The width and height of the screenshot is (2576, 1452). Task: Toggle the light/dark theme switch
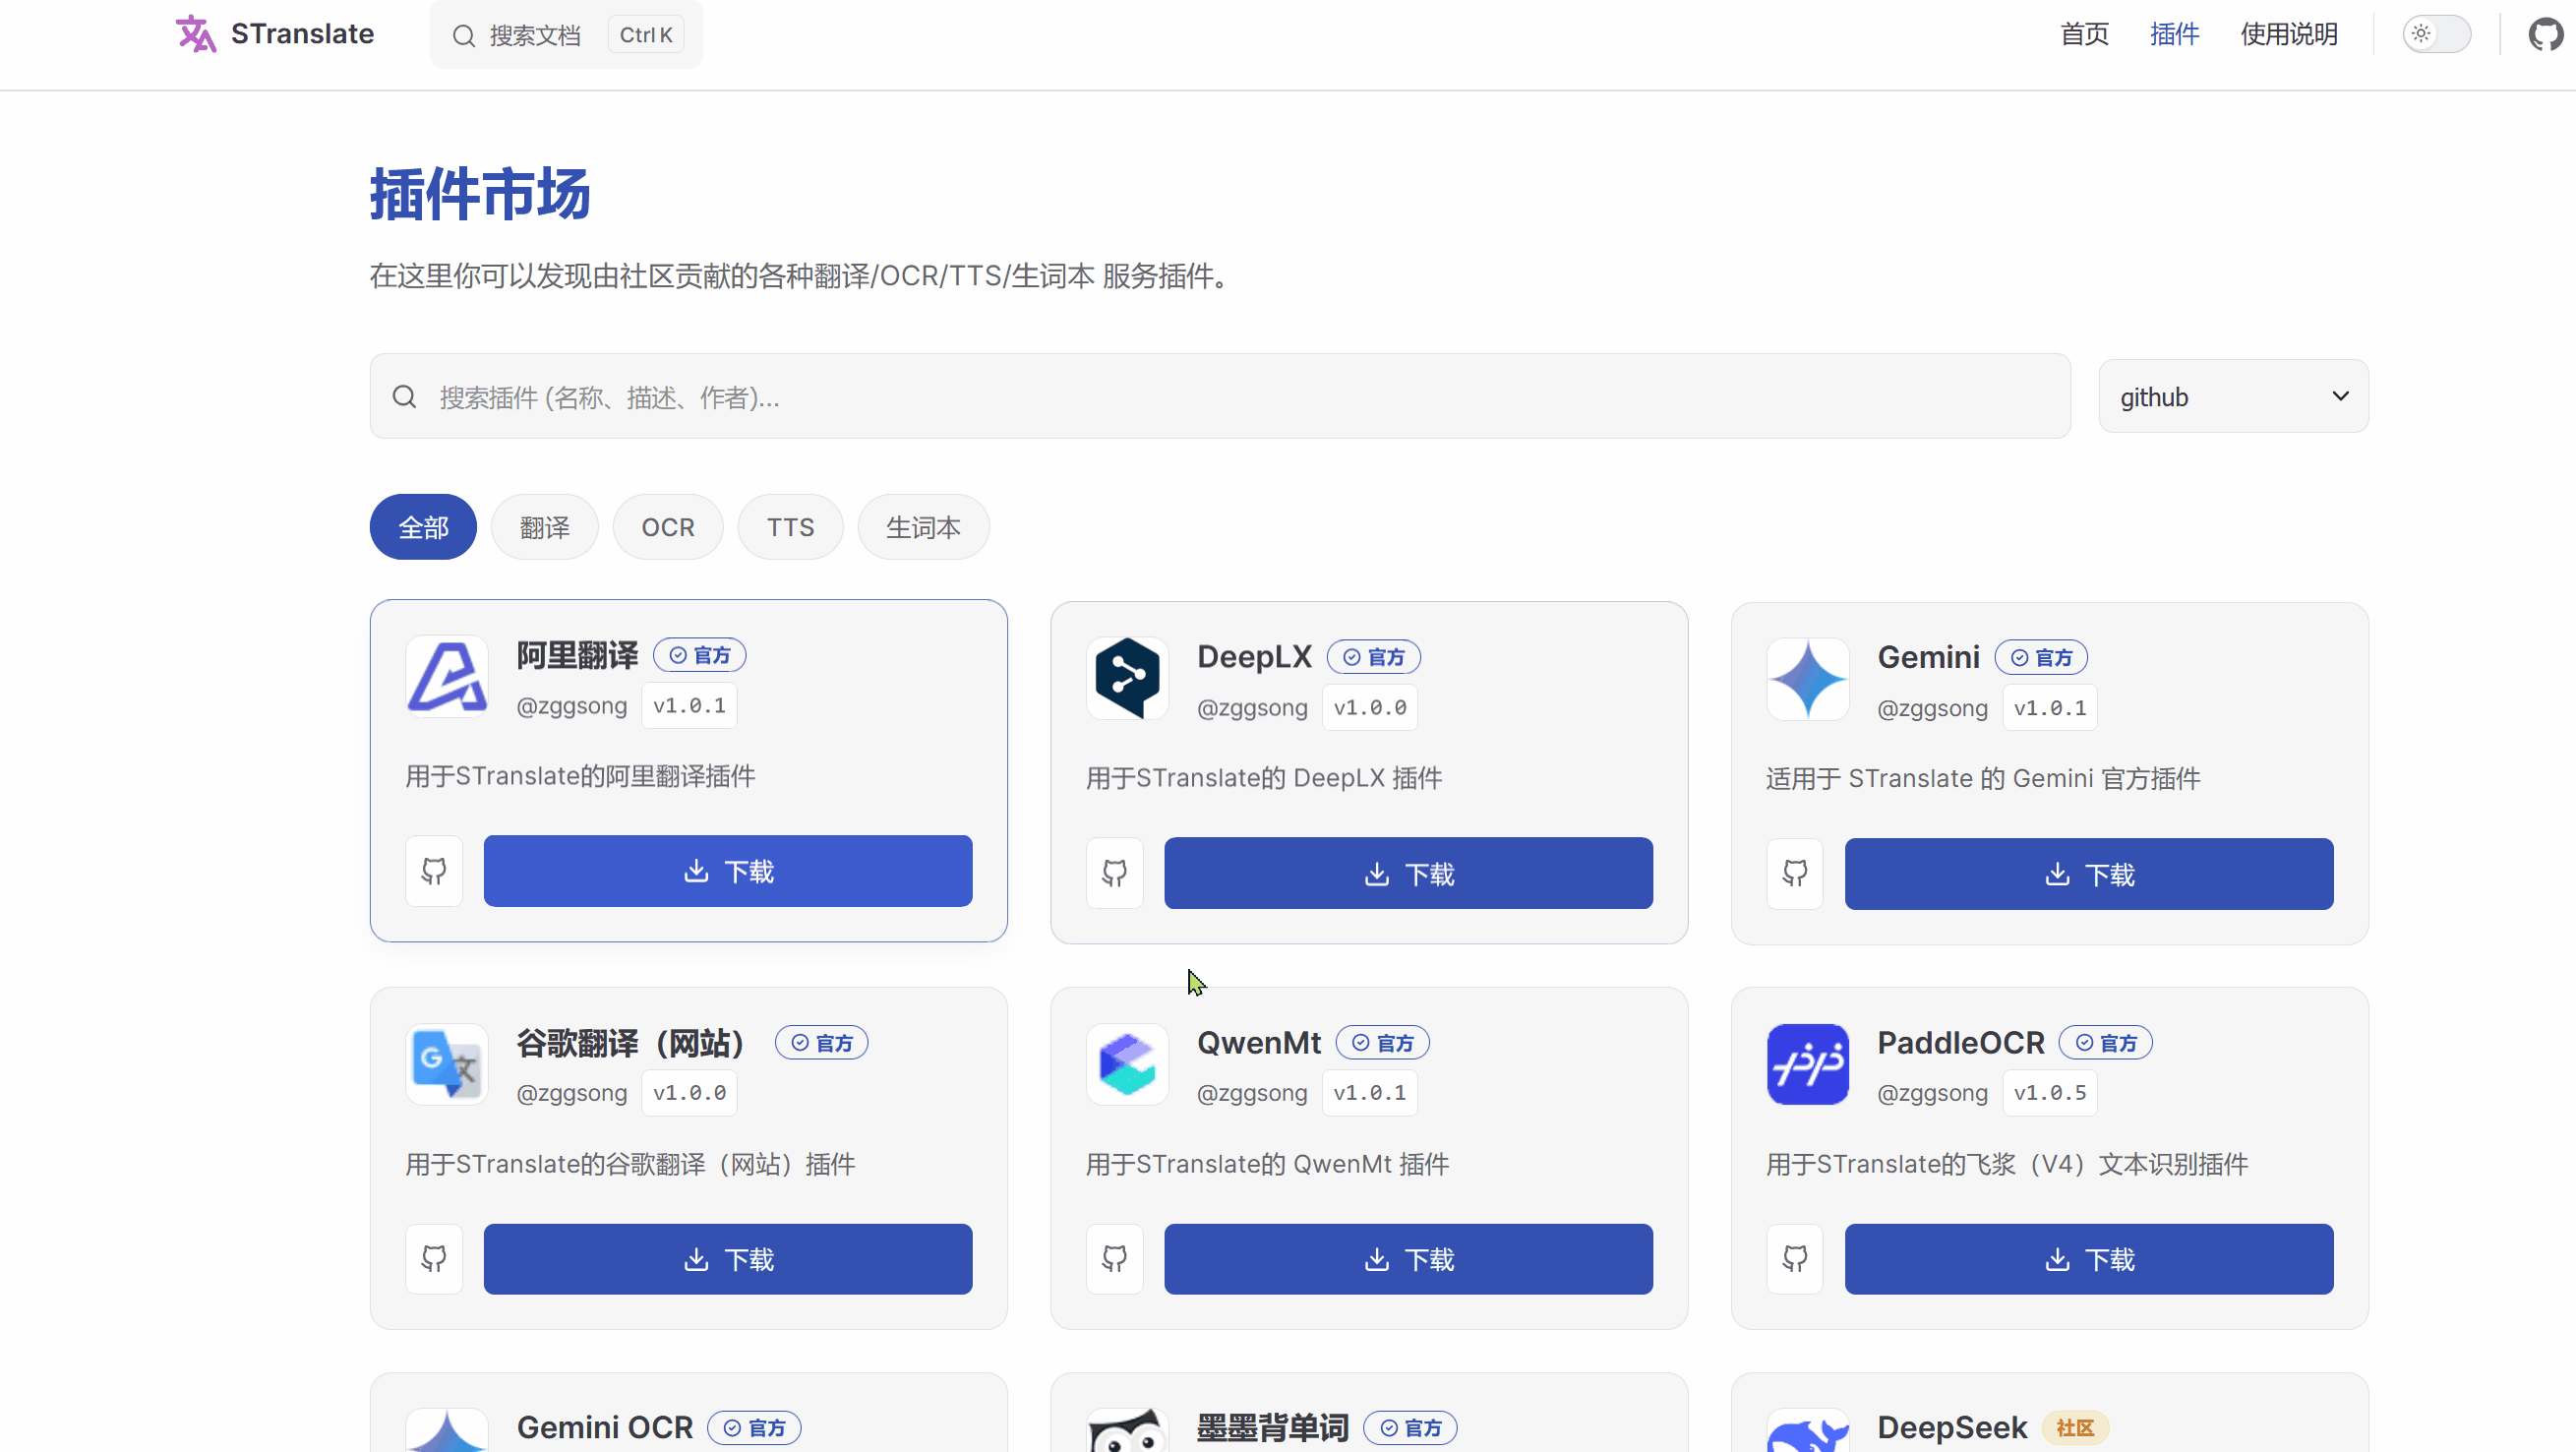2437,35
